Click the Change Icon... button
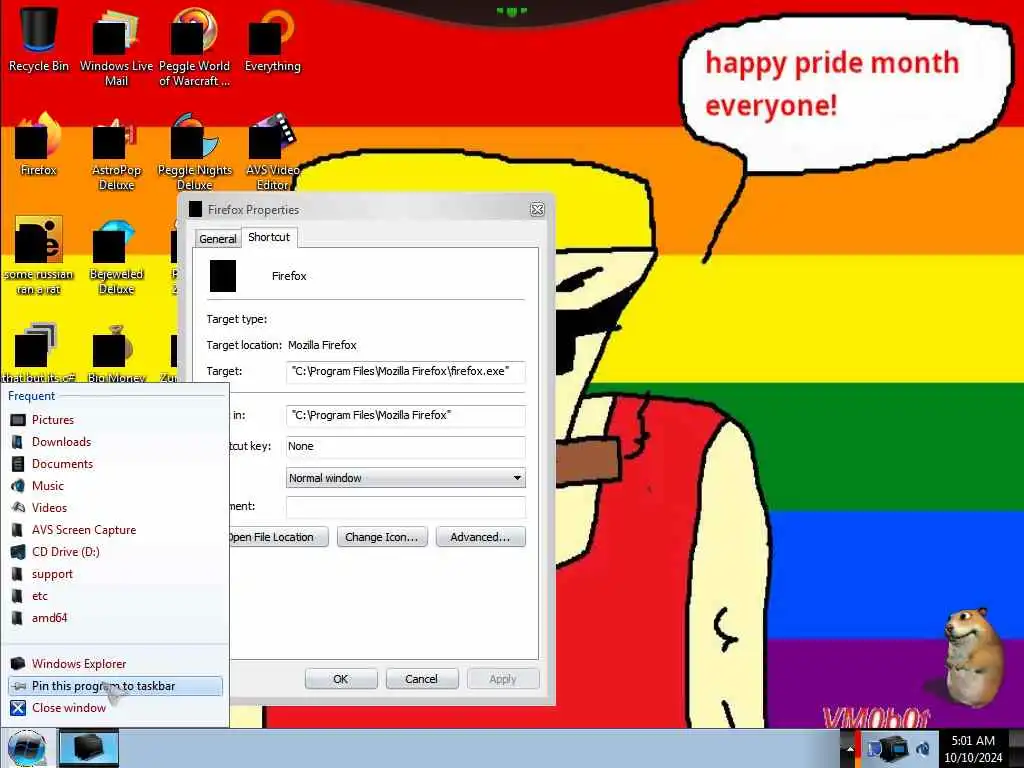 (x=382, y=537)
